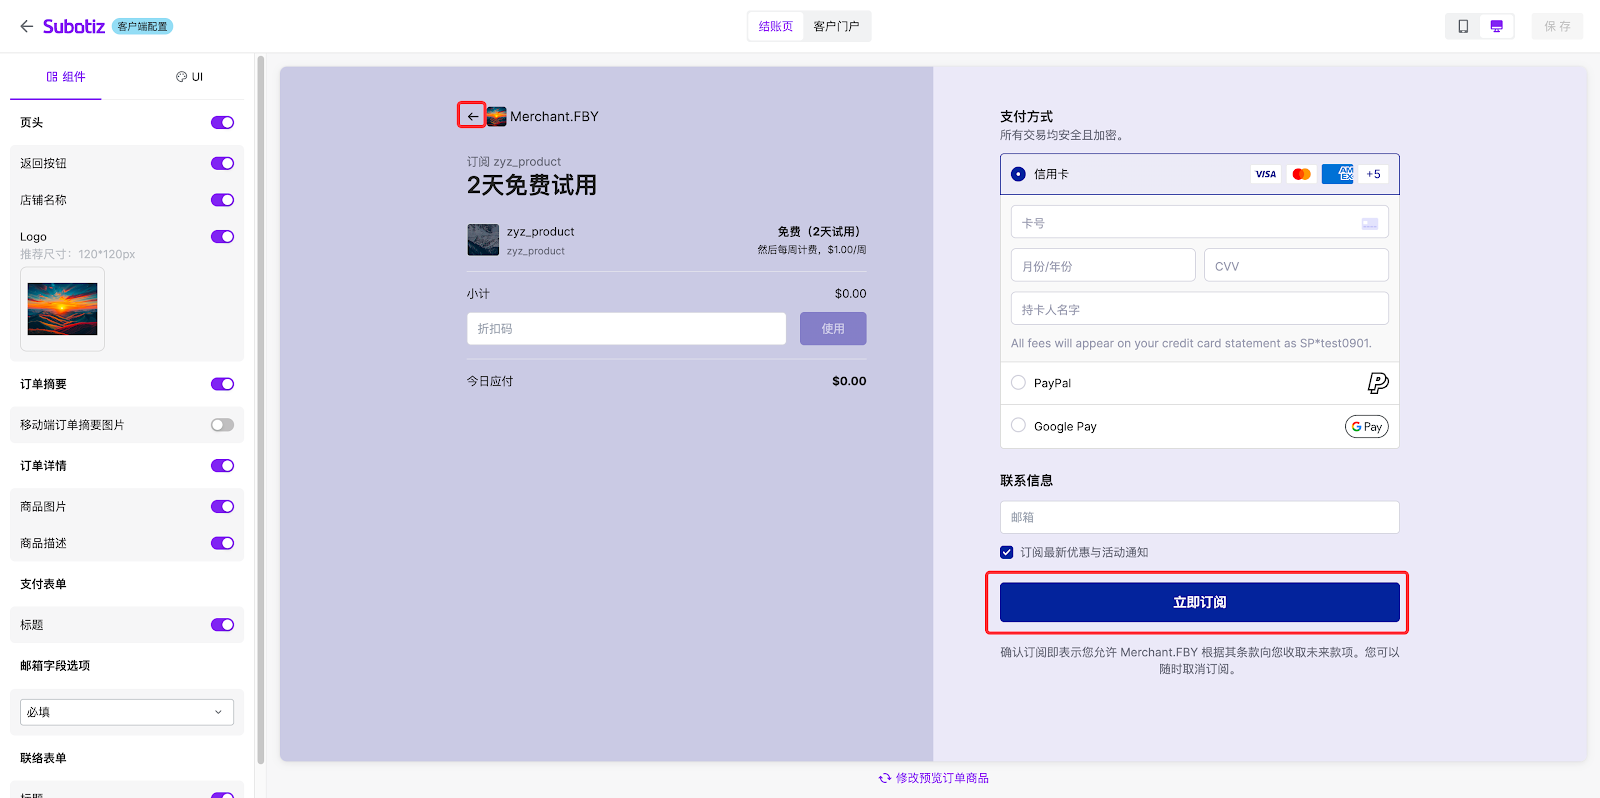Click the Google Pay badge icon
Screen dimensions: 1600x798
(1366, 427)
